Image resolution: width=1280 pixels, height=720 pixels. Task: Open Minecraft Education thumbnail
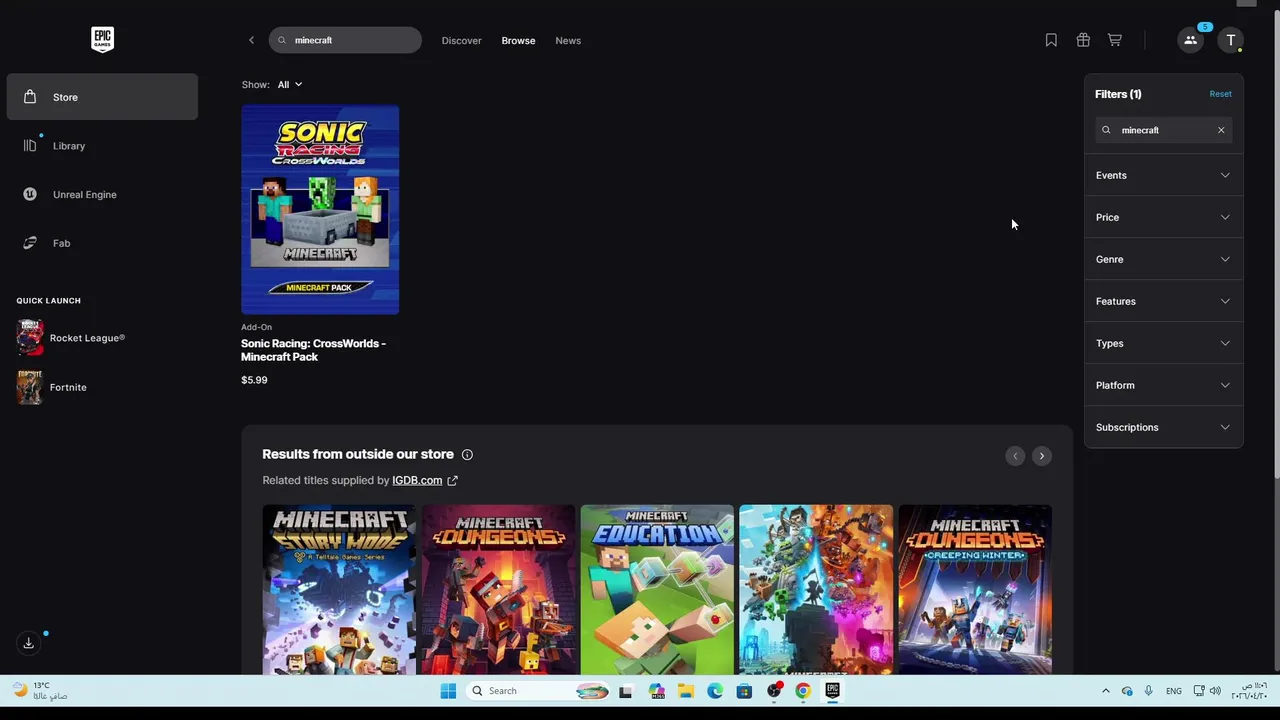click(657, 590)
